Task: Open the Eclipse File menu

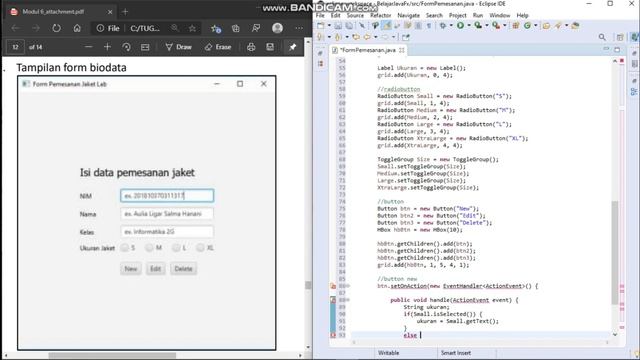Action: click(x=320, y=15)
